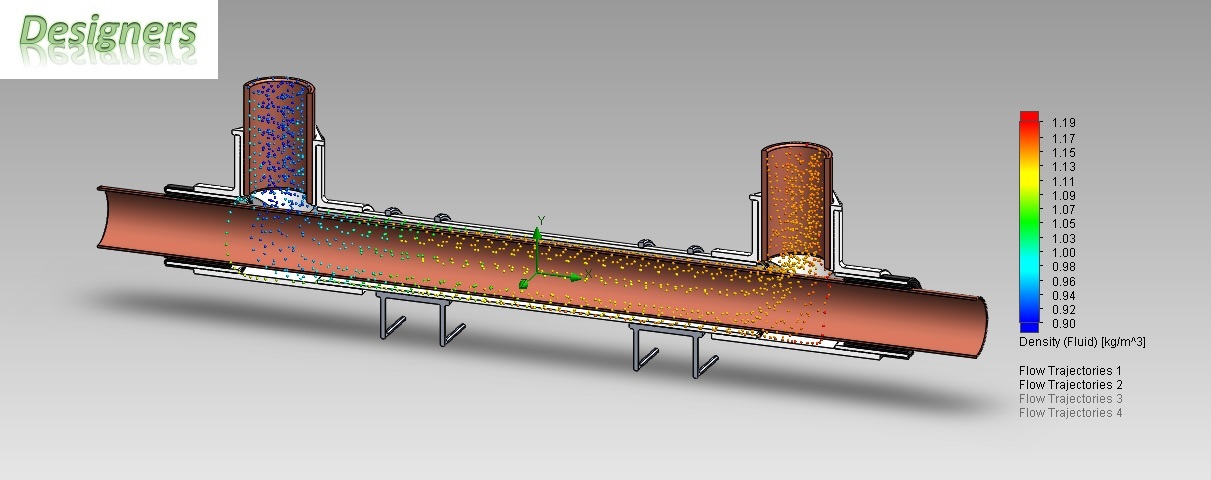Click the 1.19 maximum legend value
The height and width of the screenshot is (480, 1211).
[x=1063, y=123]
